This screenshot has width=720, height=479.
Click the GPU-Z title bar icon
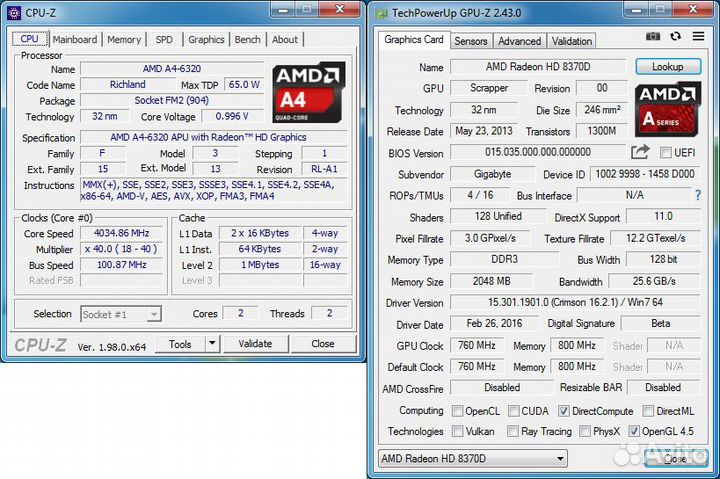(x=381, y=13)
